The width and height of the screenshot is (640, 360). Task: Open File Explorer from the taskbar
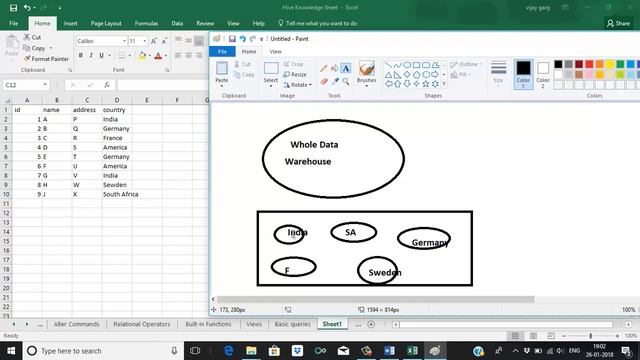[x=251, y=351]
